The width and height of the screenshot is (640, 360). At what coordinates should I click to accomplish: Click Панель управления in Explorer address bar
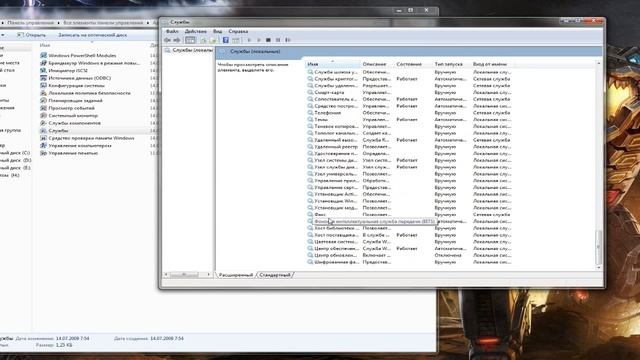tap(31, 23)
